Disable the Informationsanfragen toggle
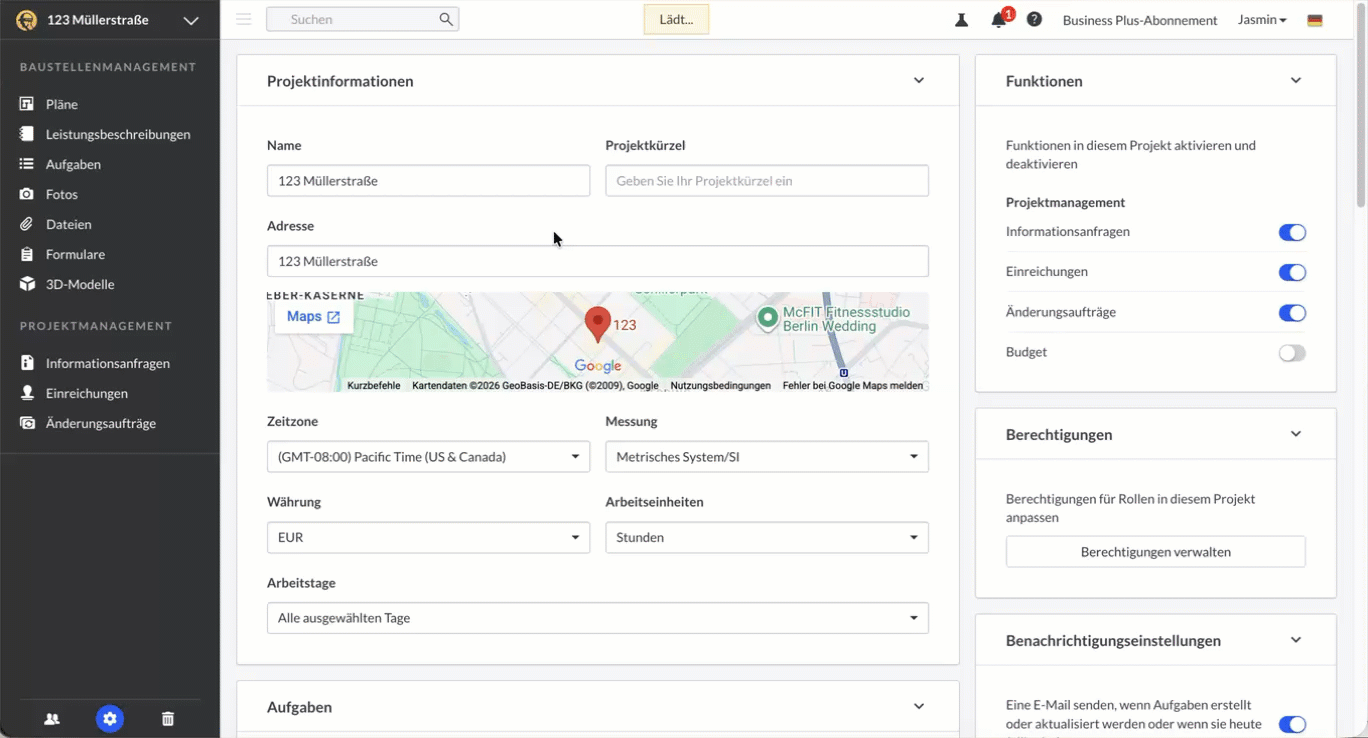This screenshot has height=738, width=1368. [x=1292, y=233]
